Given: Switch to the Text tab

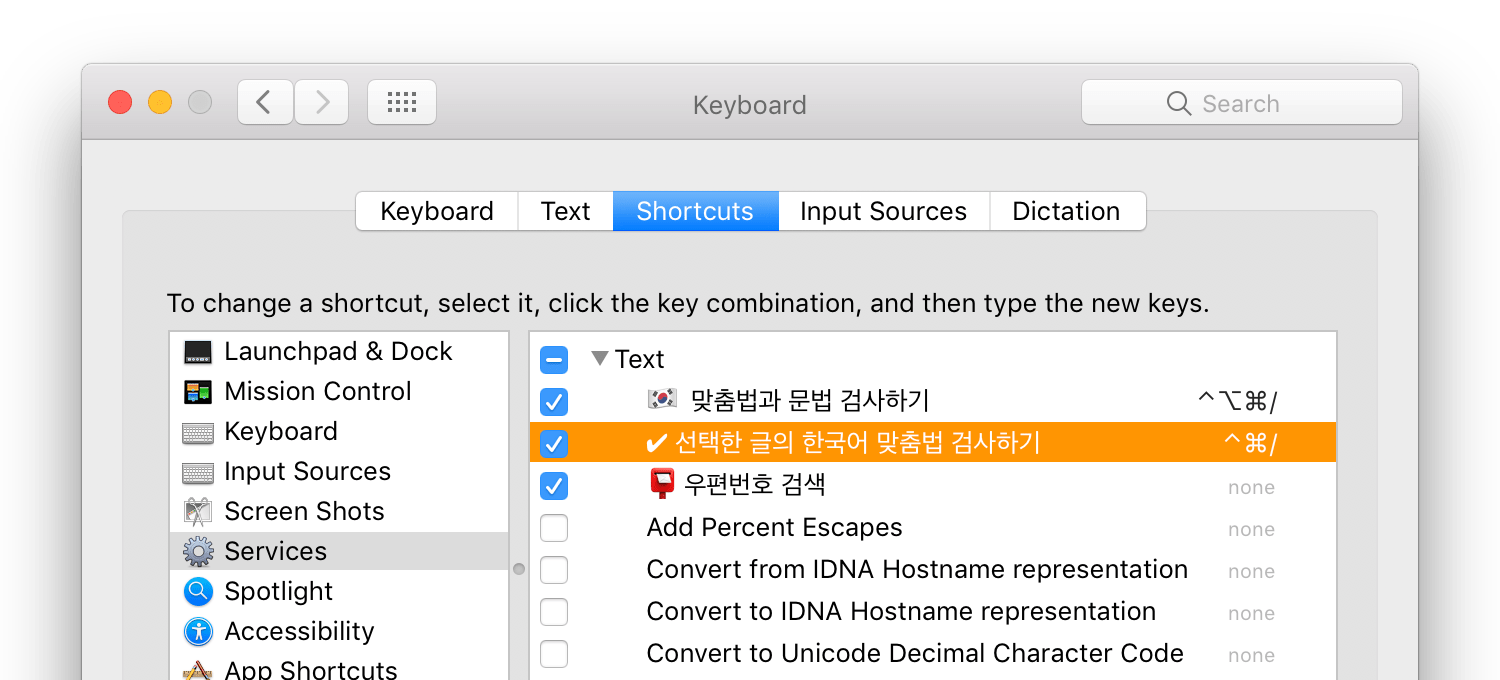Looking at the screenshot, I should (566, 211).
